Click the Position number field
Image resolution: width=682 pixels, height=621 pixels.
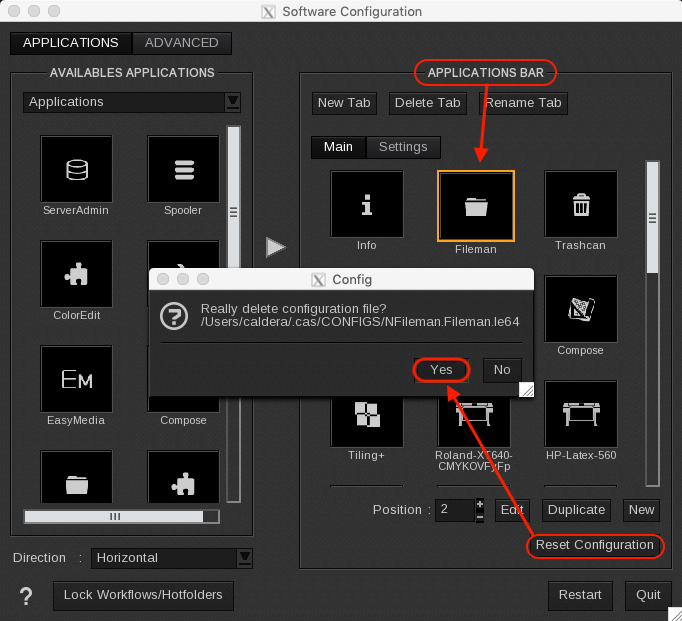point(455,510)
